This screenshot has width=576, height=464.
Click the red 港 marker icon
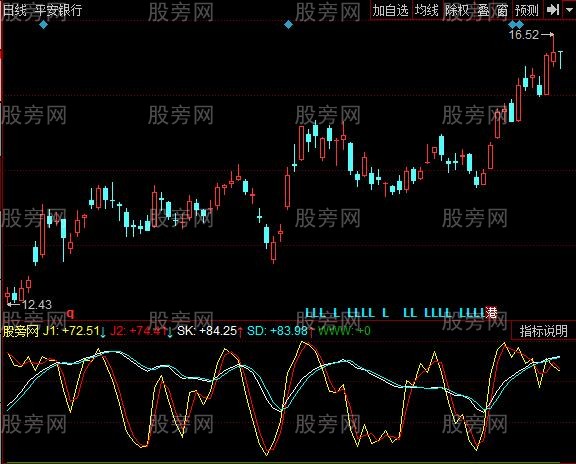[491, 313]
